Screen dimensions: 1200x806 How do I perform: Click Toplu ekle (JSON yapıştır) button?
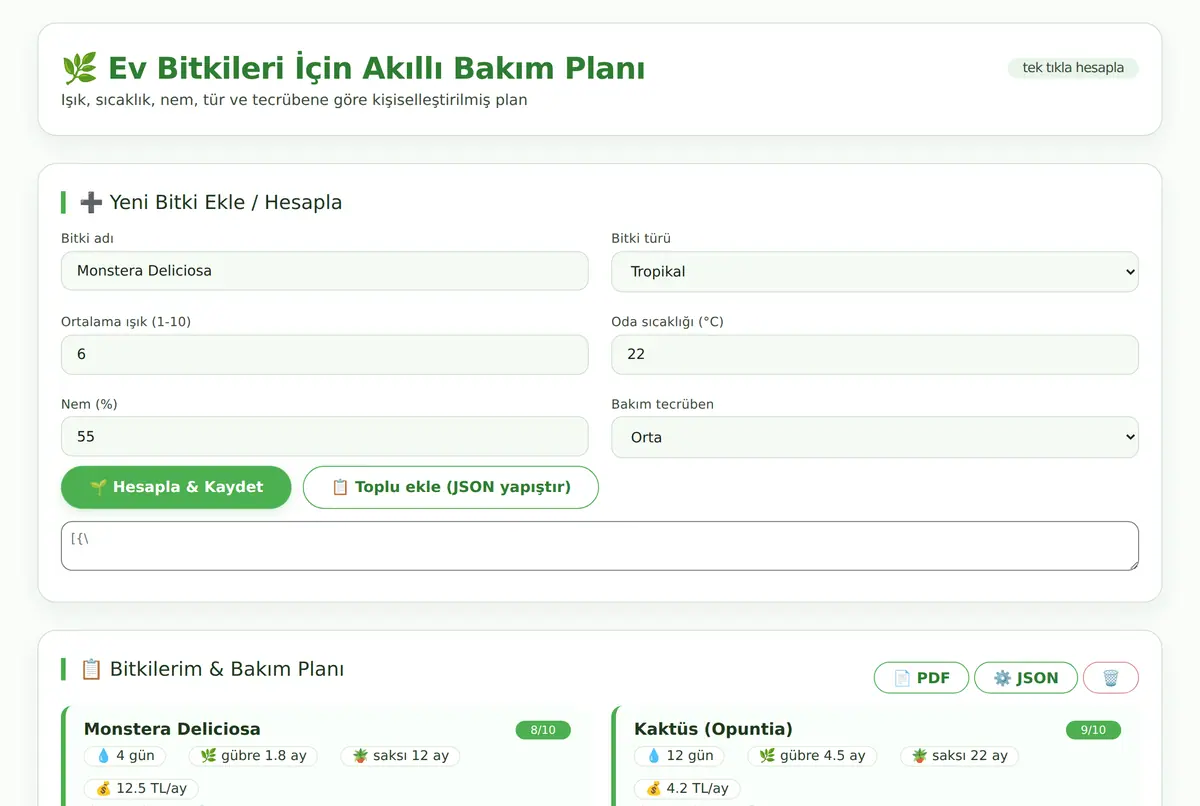point(451,487)
